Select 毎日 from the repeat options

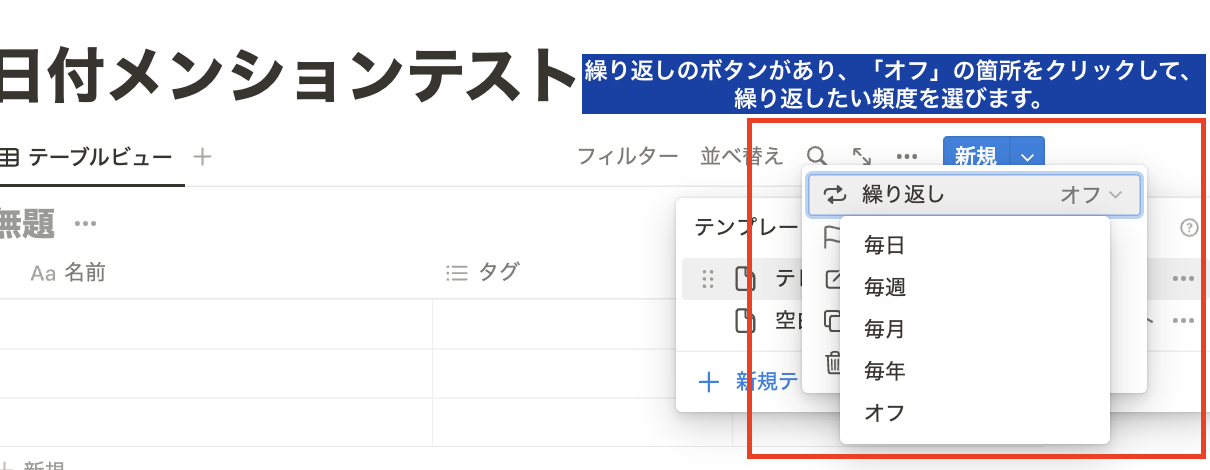point(884,245)
